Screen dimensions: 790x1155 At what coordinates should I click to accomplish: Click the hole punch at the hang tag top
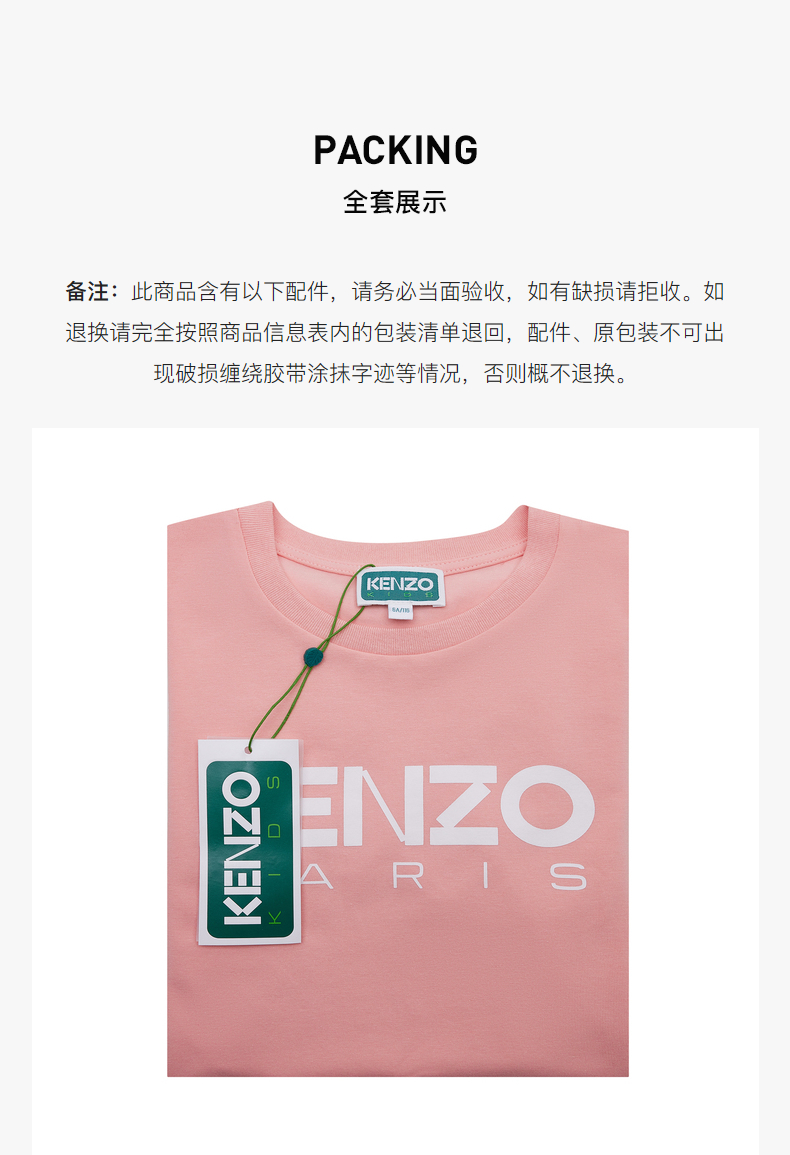click(248, 749)
